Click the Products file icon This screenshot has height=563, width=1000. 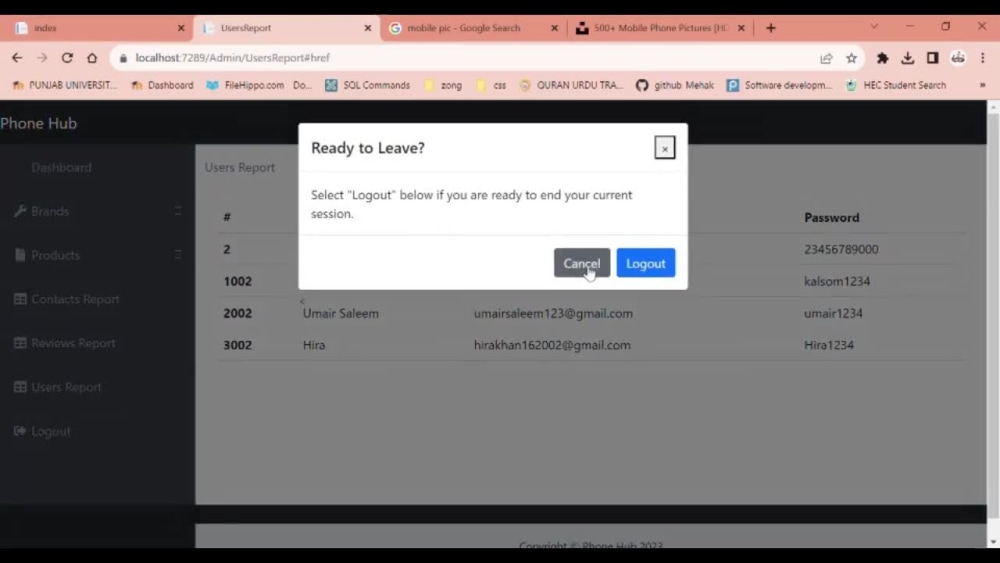click(20, 255)
